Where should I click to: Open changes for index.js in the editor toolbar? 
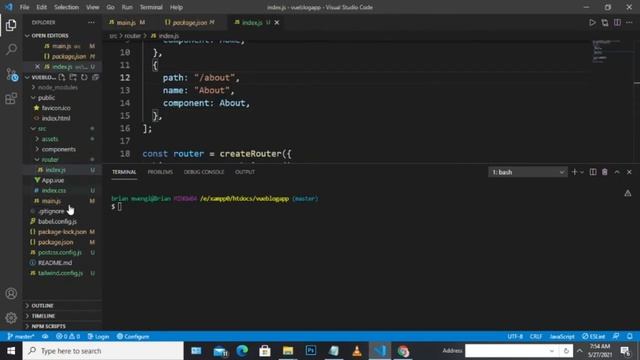[x=605, y=22]
